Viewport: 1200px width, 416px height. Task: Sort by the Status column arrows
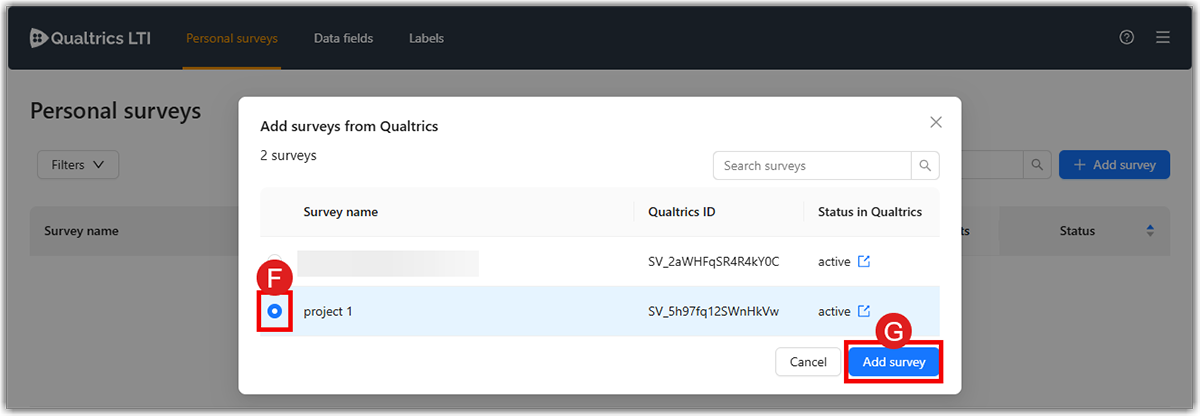(x=1150, y=231)
